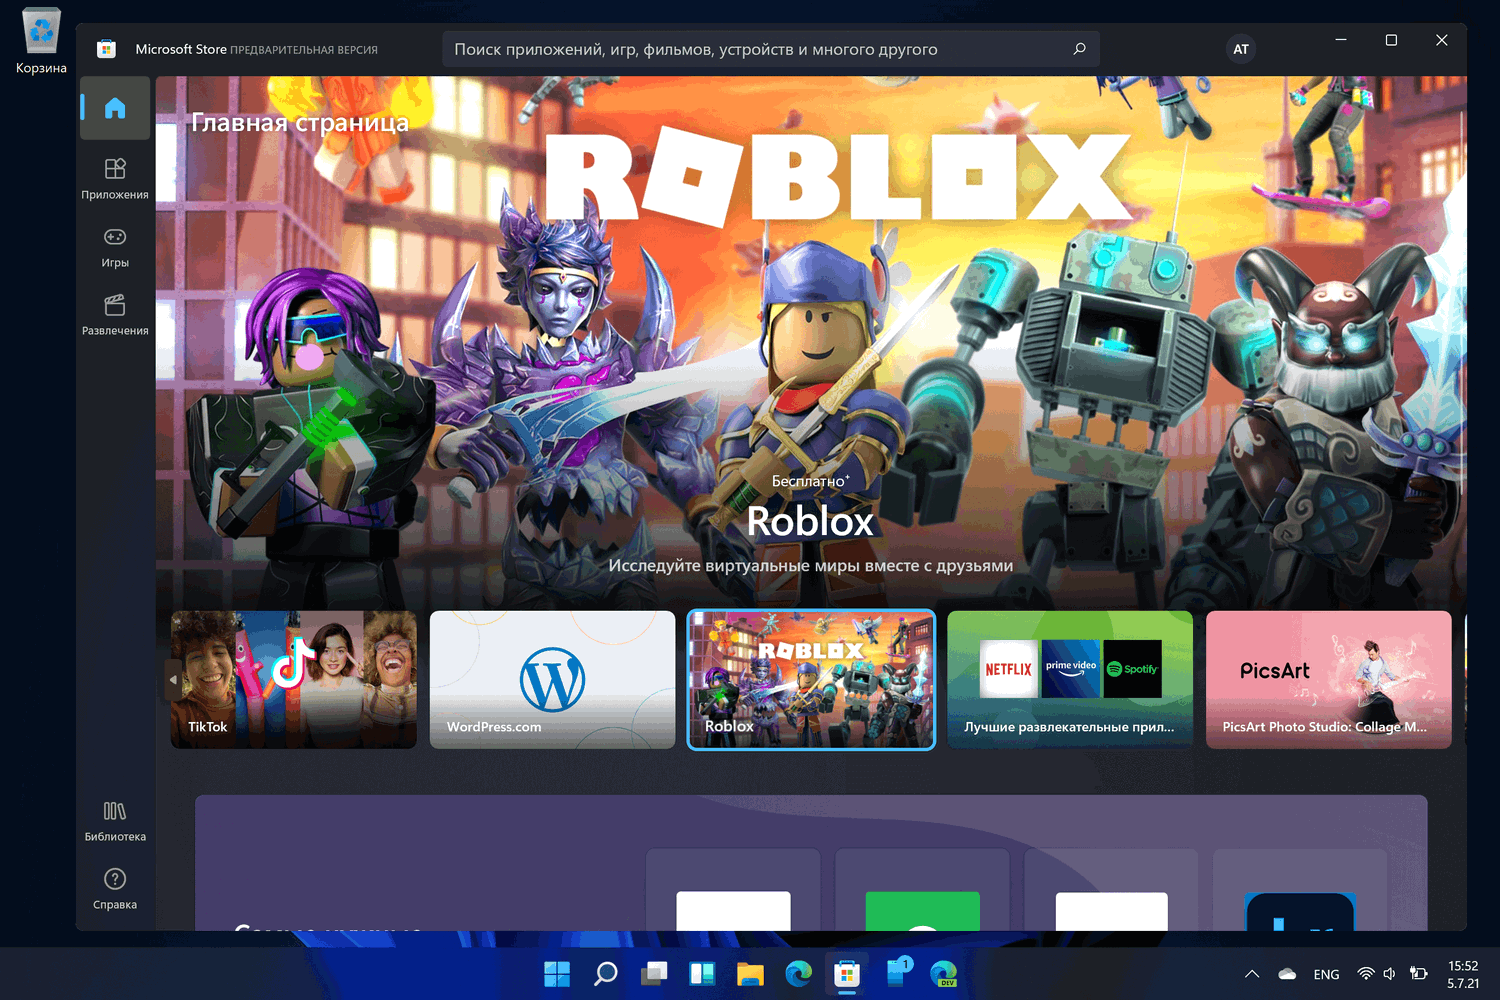The height and width of the screenshot is (1000, 1500).
Task: Open the Home page in the Store sidebar
Action: 115,108
